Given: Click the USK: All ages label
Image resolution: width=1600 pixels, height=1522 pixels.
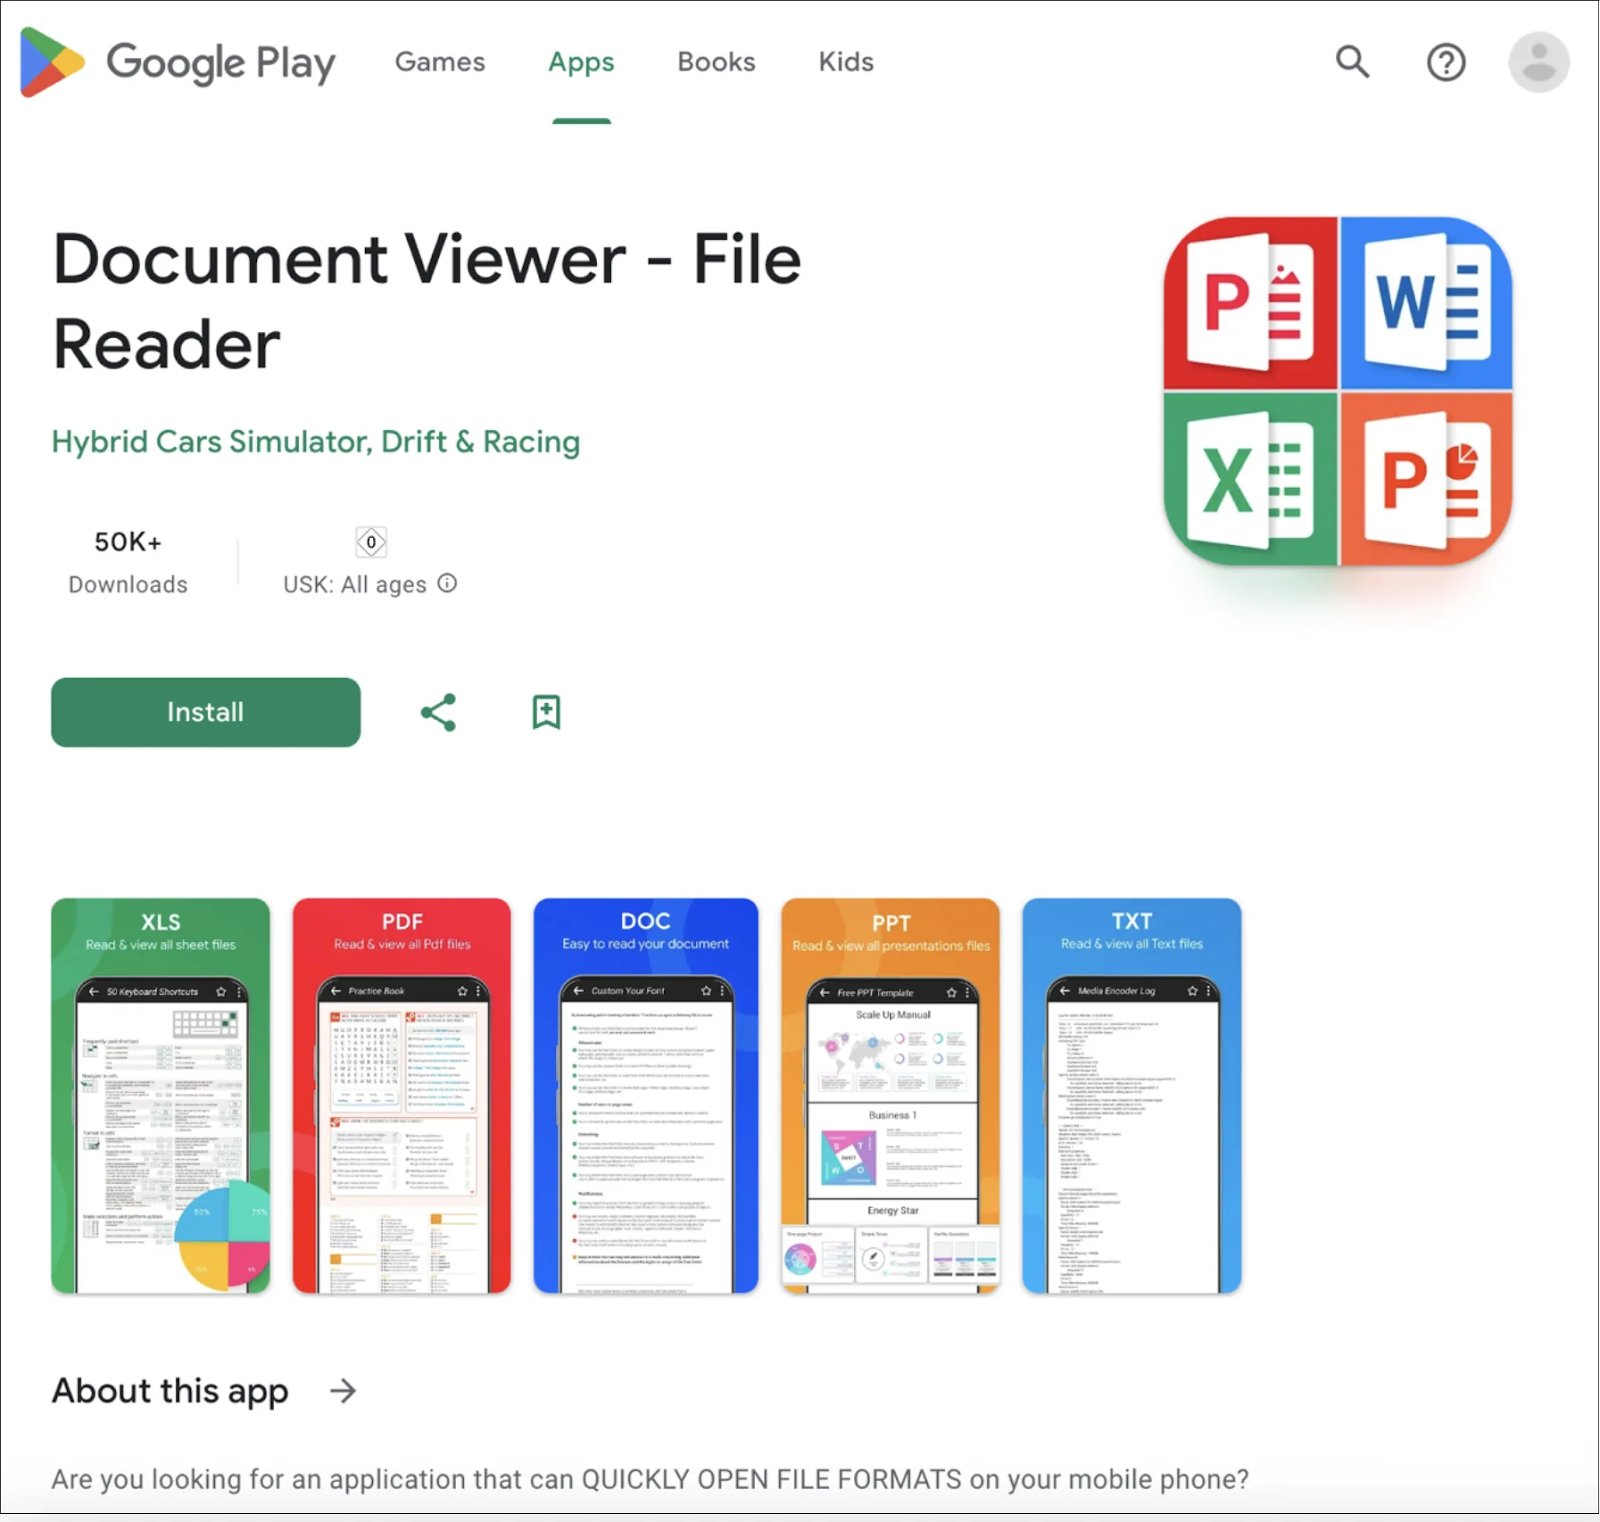Looking at the screenshot, I should (x=355, y=584).
